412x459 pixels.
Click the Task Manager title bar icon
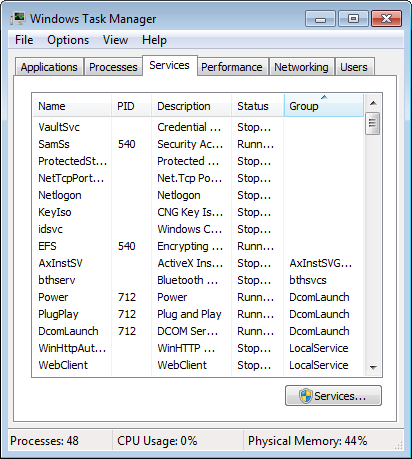[x=18, y=18]
